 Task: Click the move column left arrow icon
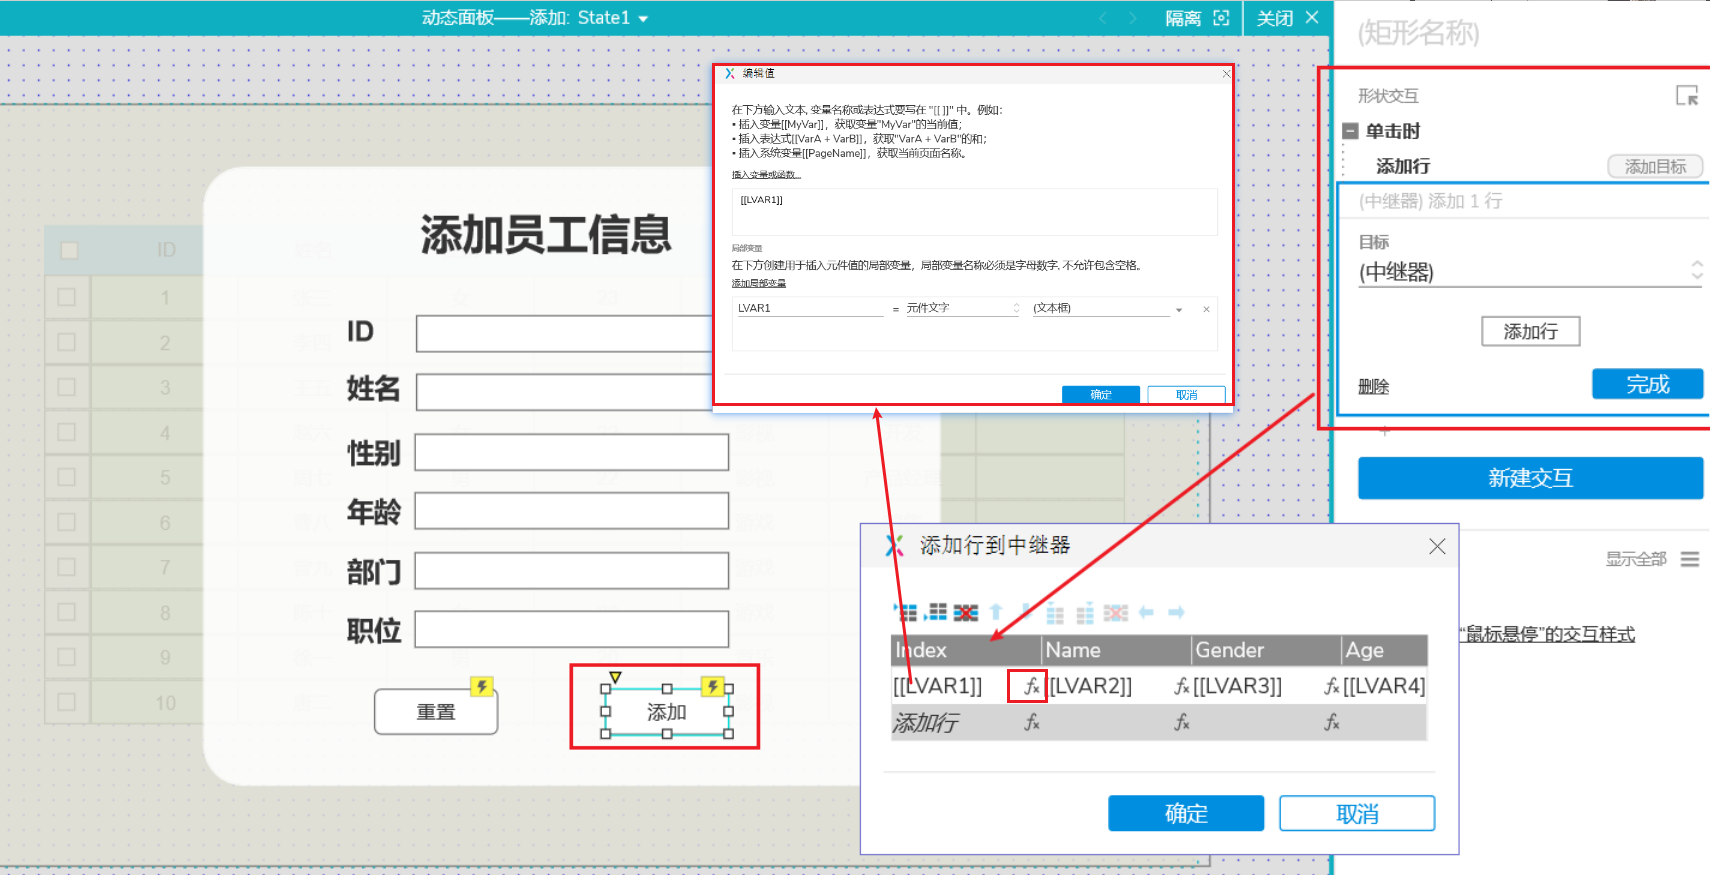[x=1146, y=612]
